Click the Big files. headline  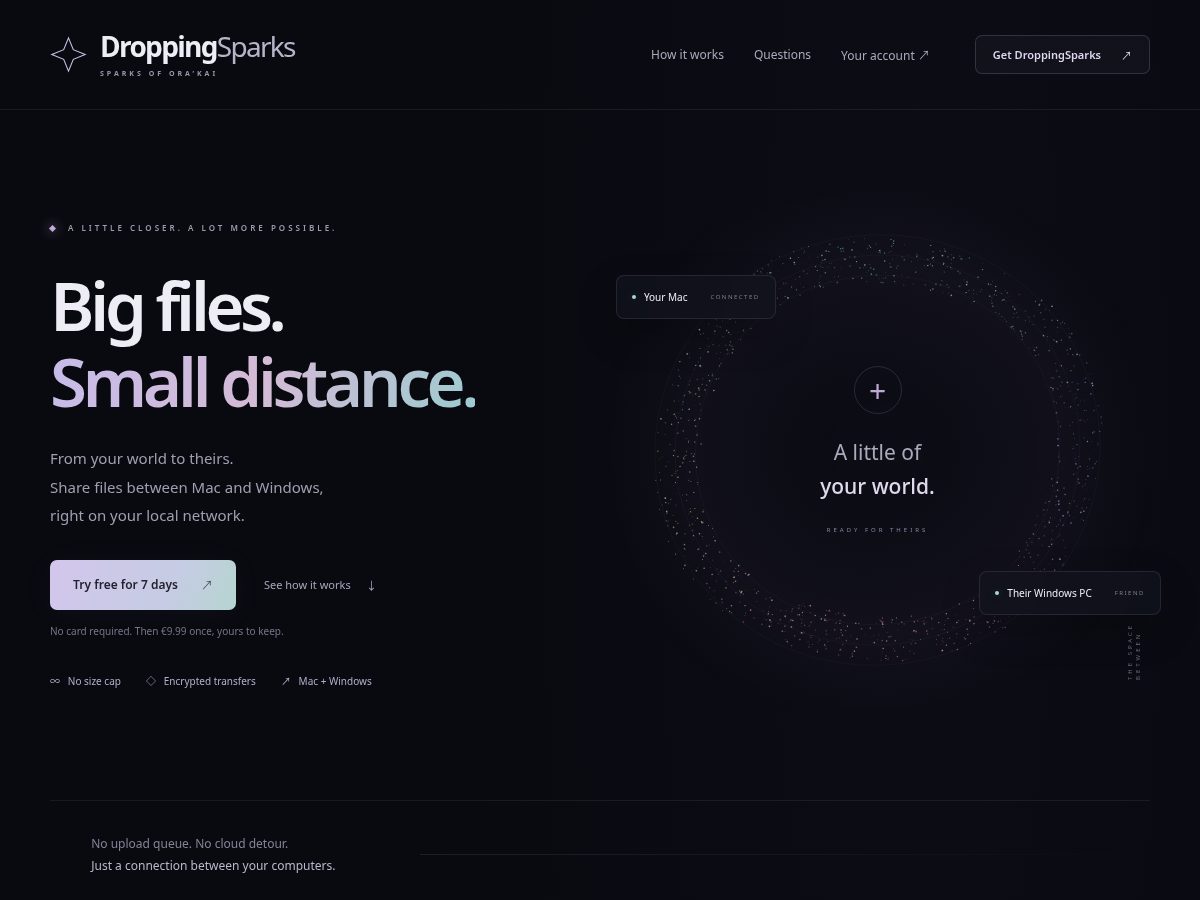[168, 306]
